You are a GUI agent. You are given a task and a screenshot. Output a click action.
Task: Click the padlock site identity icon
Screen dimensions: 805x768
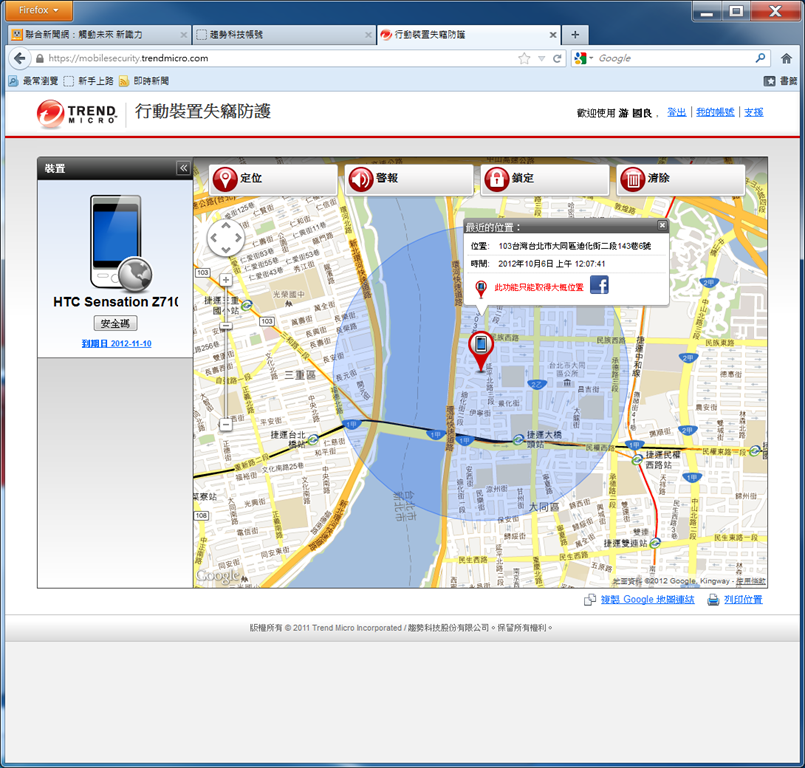[40, 59]
